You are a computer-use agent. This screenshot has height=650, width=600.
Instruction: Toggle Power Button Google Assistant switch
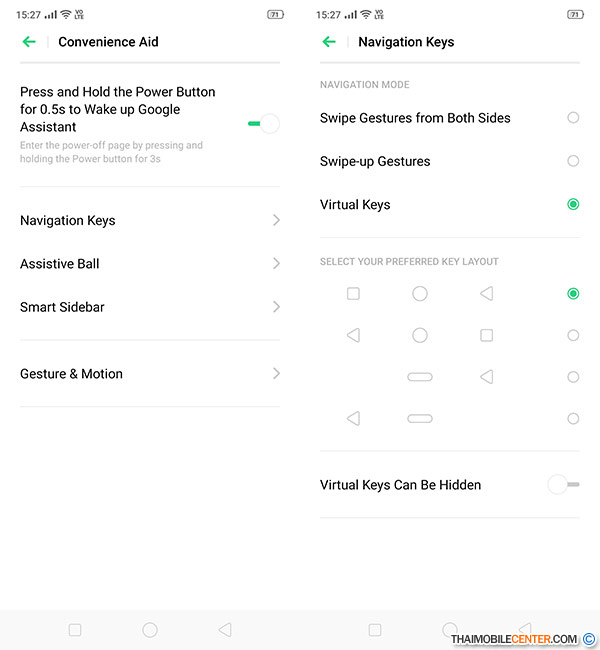pos(264,124)
